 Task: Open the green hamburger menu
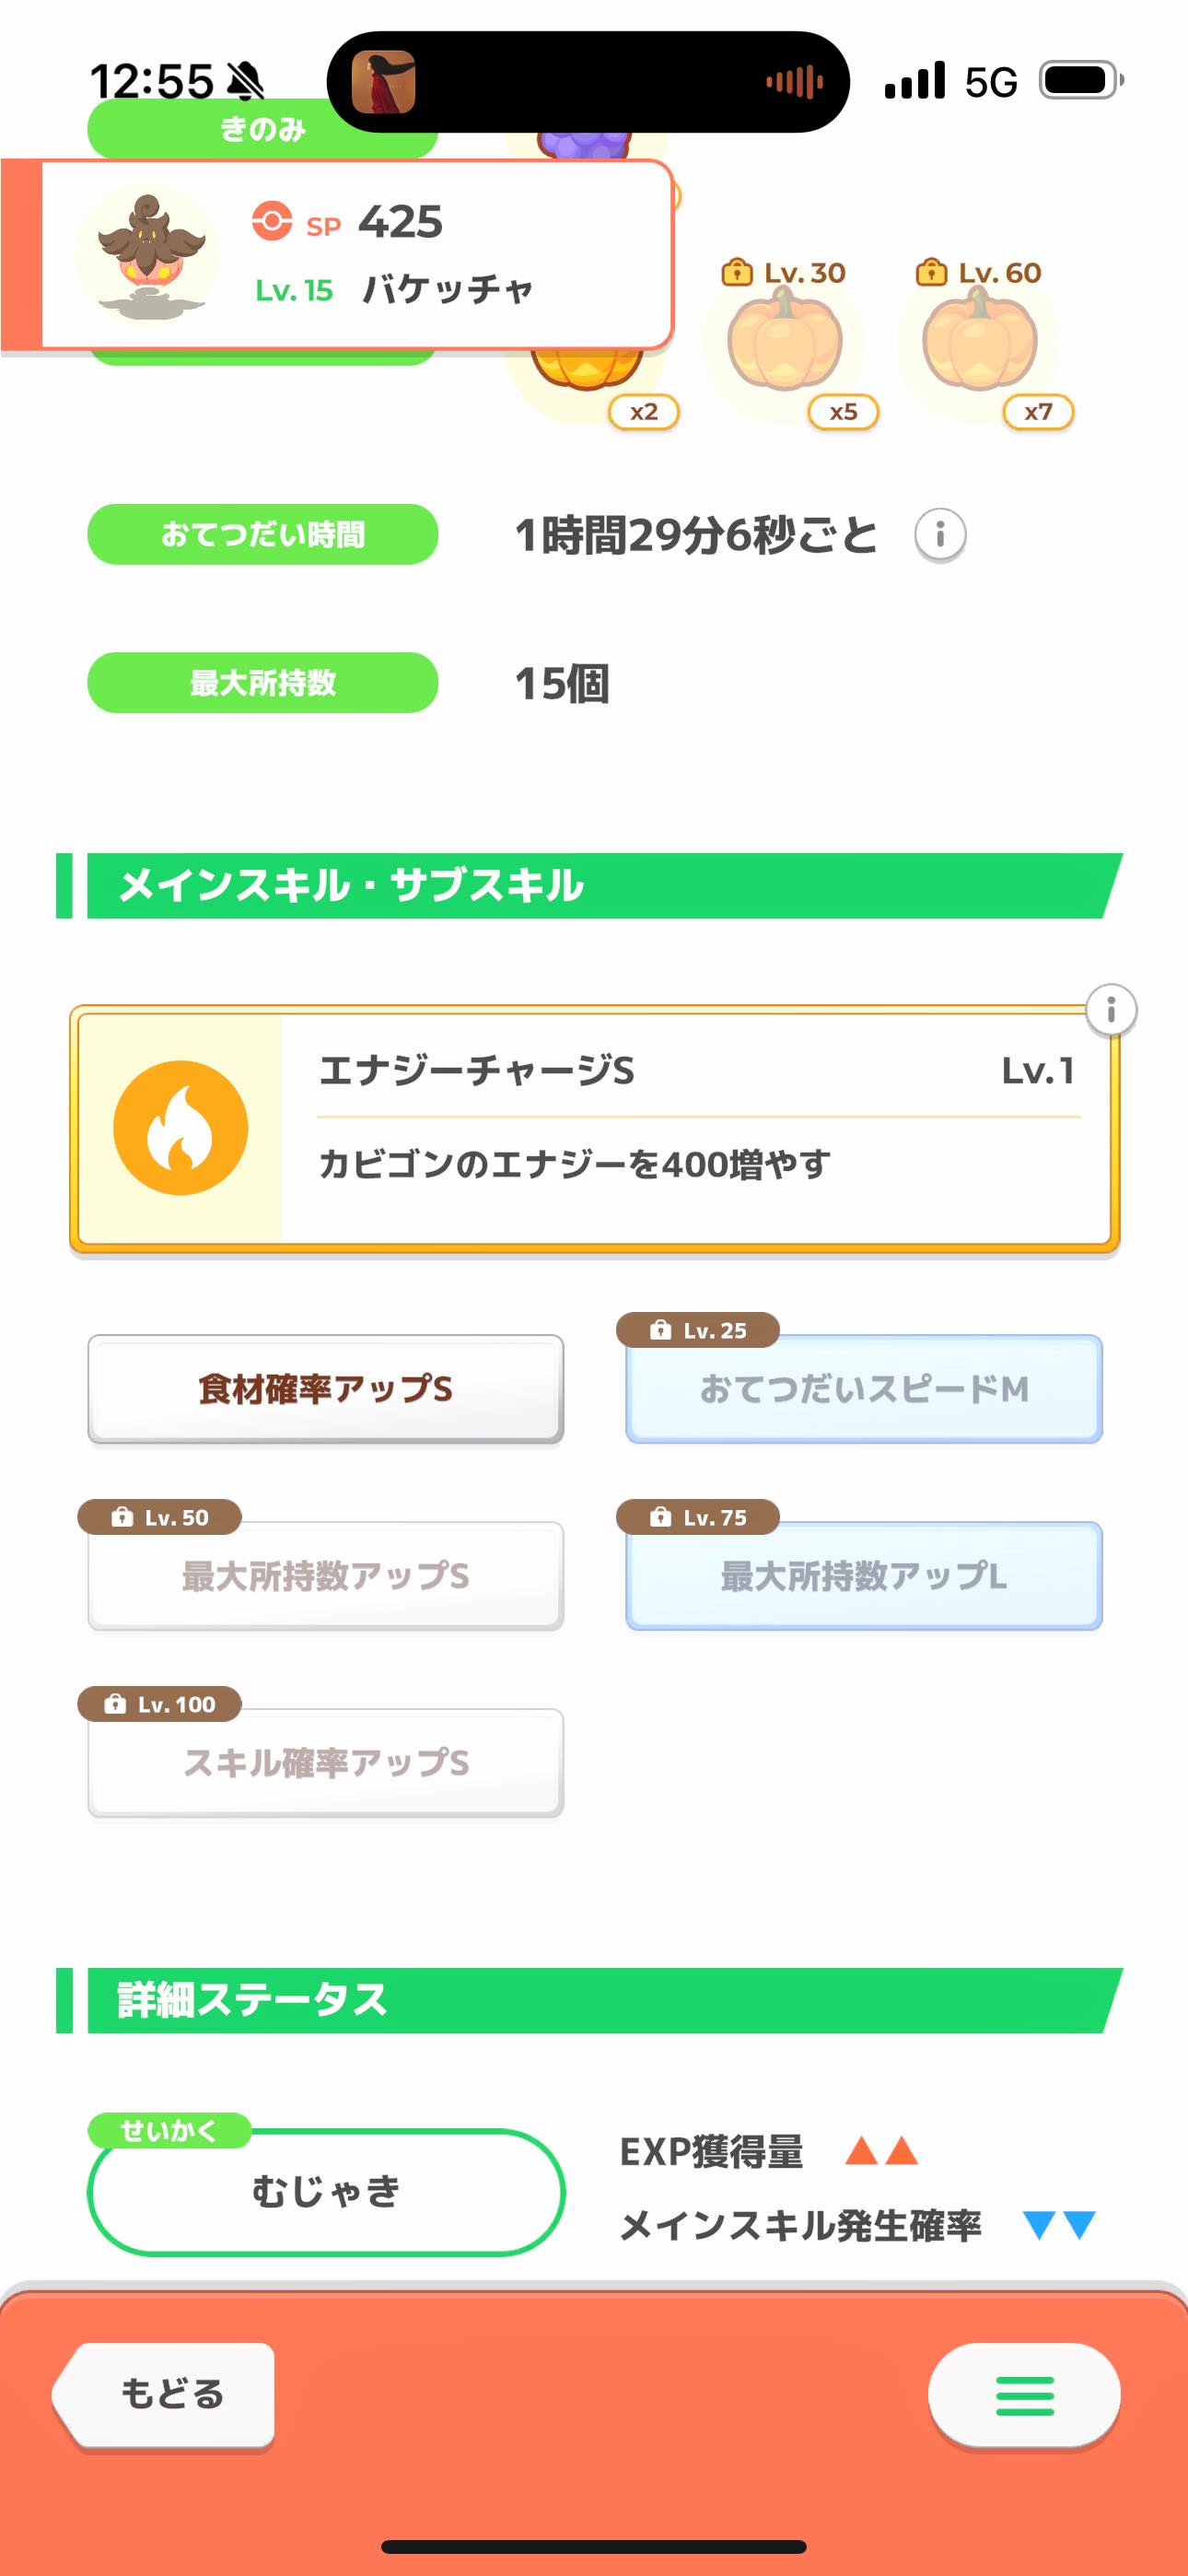click(x=1024, y=2395)
